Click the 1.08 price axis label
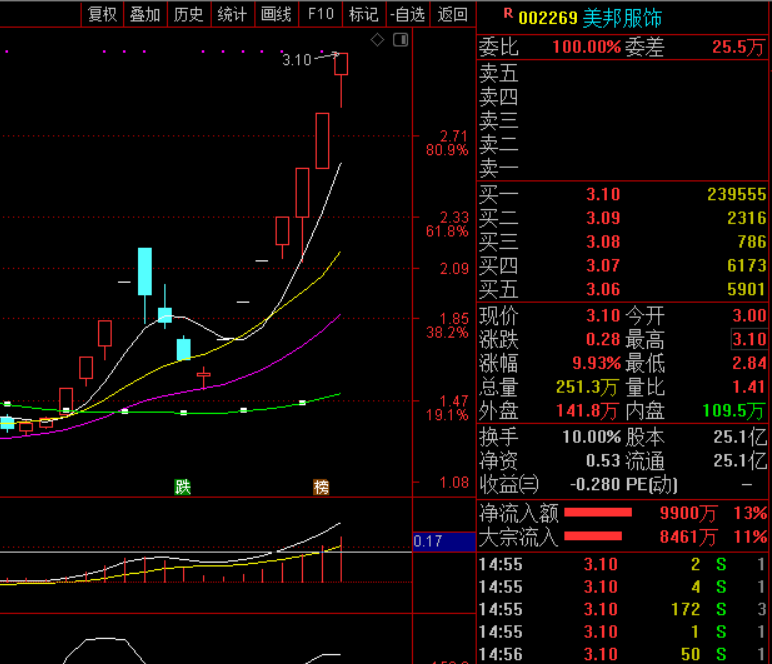The image size is (772, 664). [x=454, y=483]
